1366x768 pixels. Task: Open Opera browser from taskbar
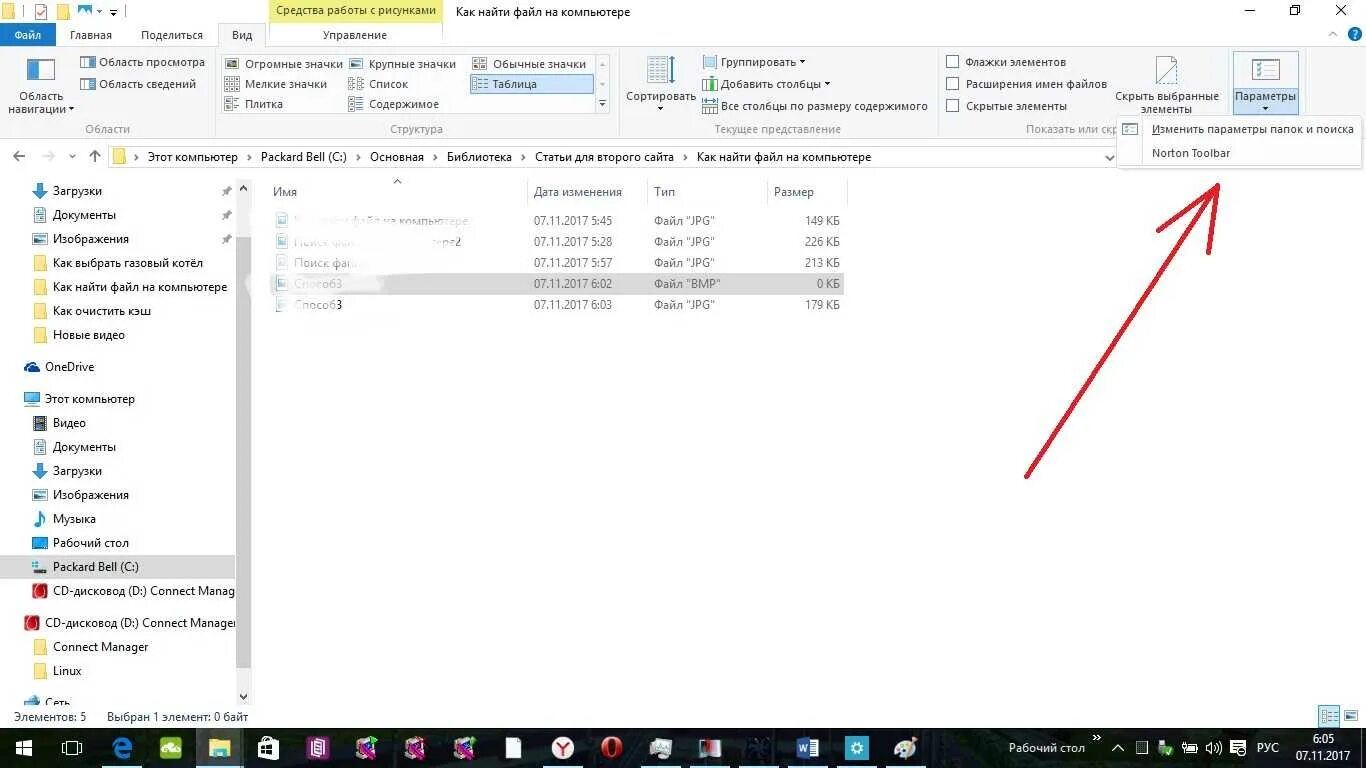pos(612,748)
